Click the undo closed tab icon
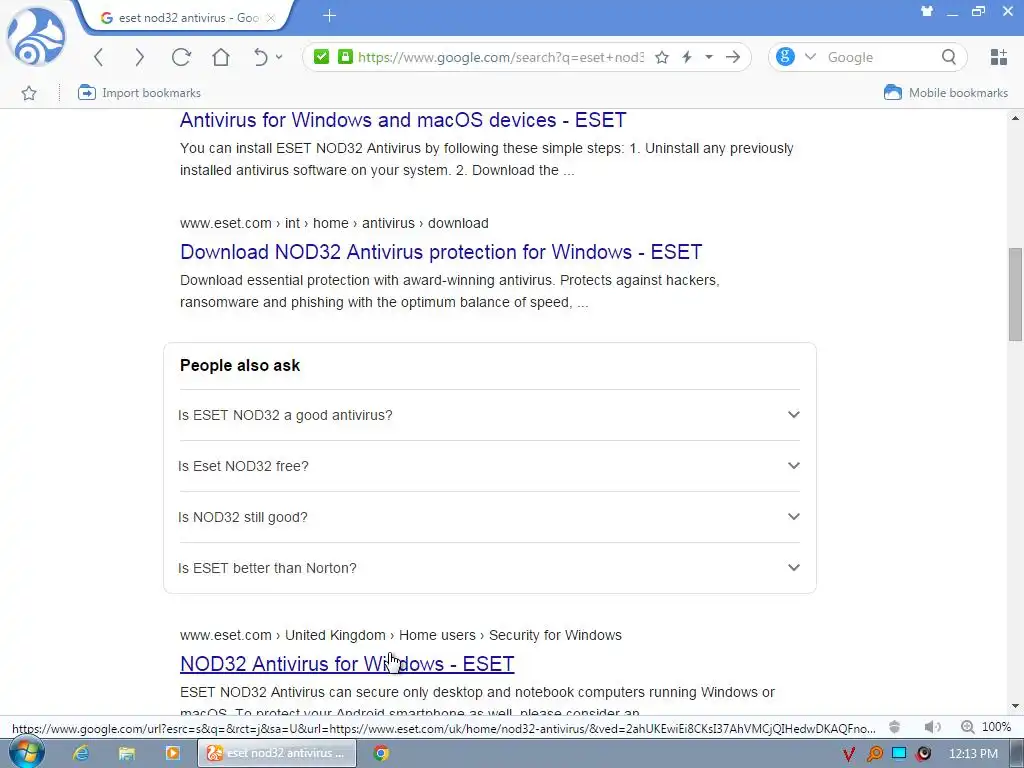This screenshot has height=768, width=1024. coord(261,57)
